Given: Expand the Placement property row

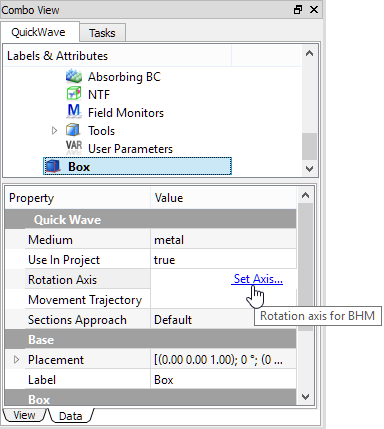Looking at the screenshot, I should [x=16, y=360].
